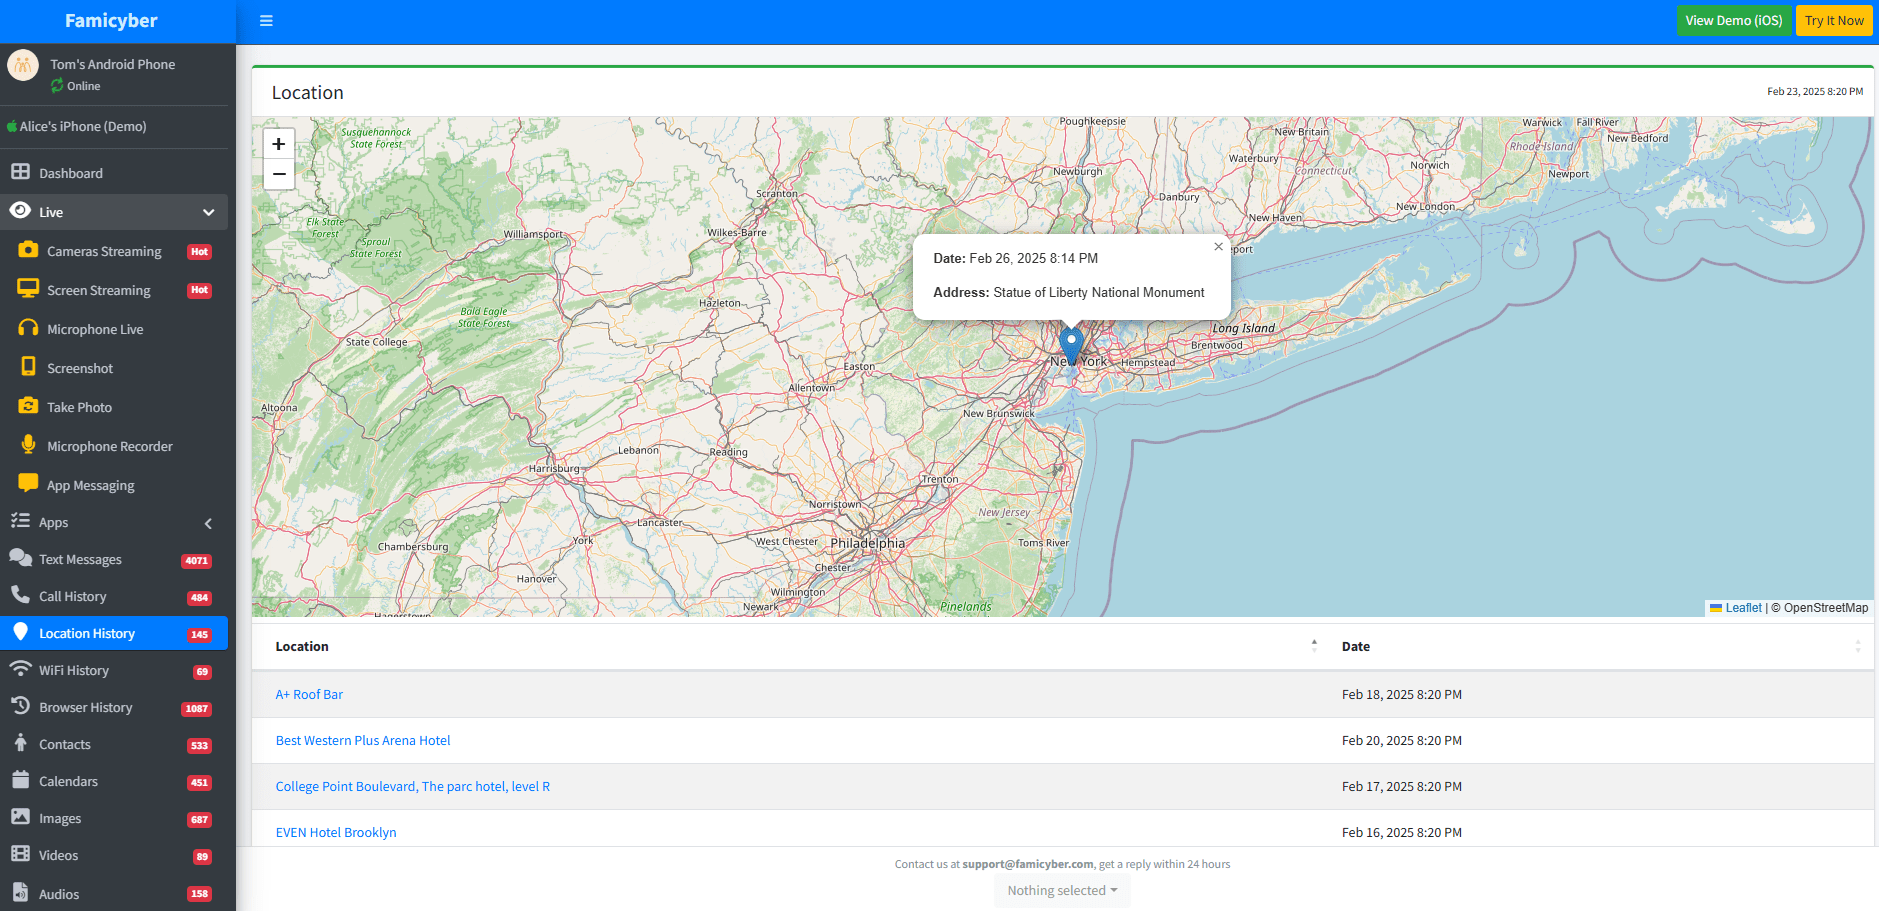Close the Statue of Liberty popup
The height and width of the screenshot is (911, 1879).
pyautogui.click(x=1218, y=247)
